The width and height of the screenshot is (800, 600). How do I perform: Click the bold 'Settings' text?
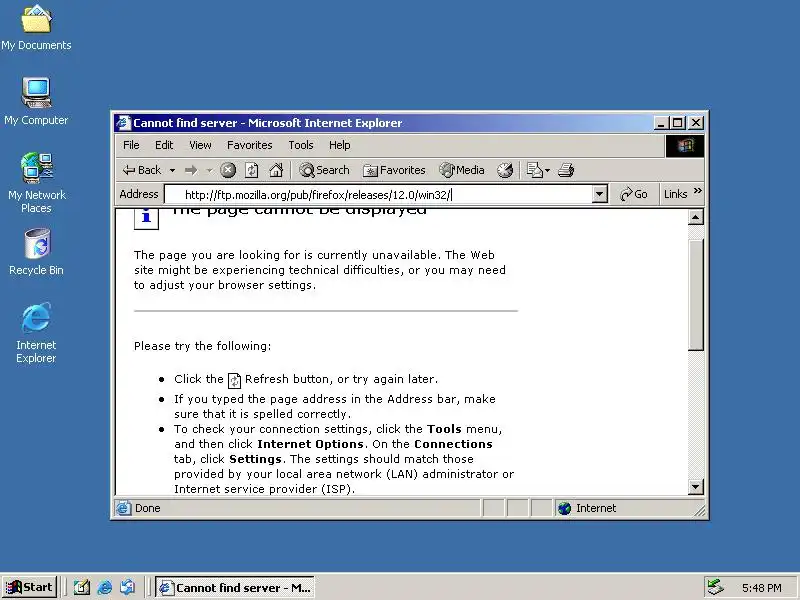tap(255, 459)
